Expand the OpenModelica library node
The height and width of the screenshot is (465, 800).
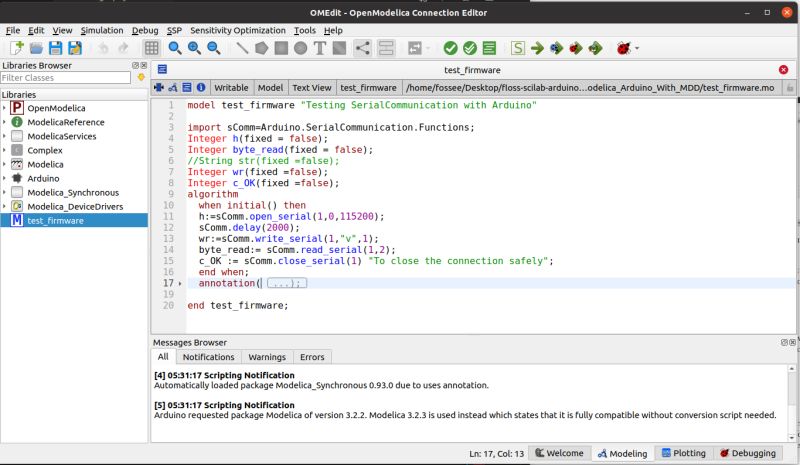(x=4, y=108)
